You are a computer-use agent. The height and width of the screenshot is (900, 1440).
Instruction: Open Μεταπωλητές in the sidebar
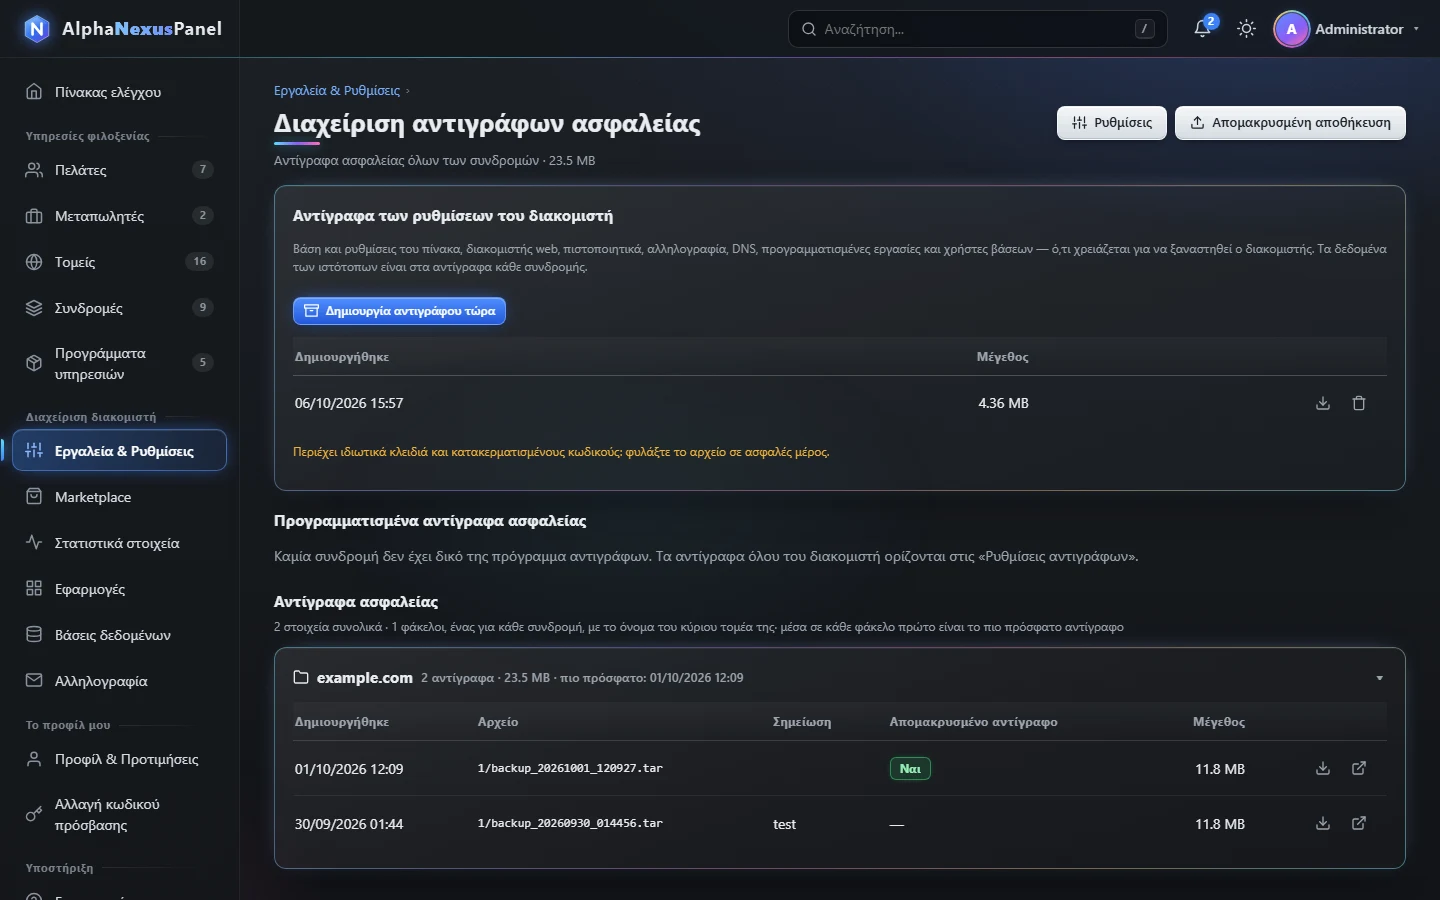pyautogui.click(x=120, y=216)
